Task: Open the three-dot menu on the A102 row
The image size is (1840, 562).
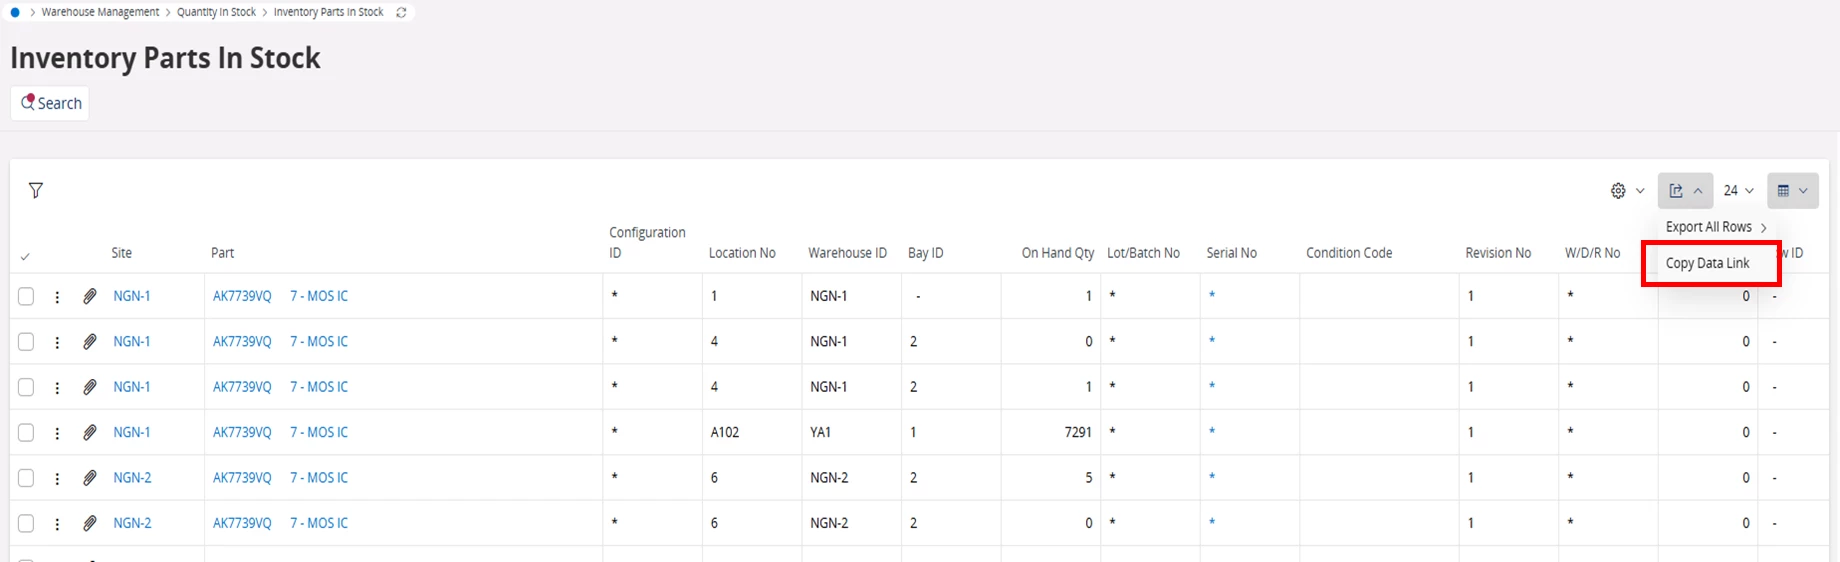Action: (x=57, y=433)
